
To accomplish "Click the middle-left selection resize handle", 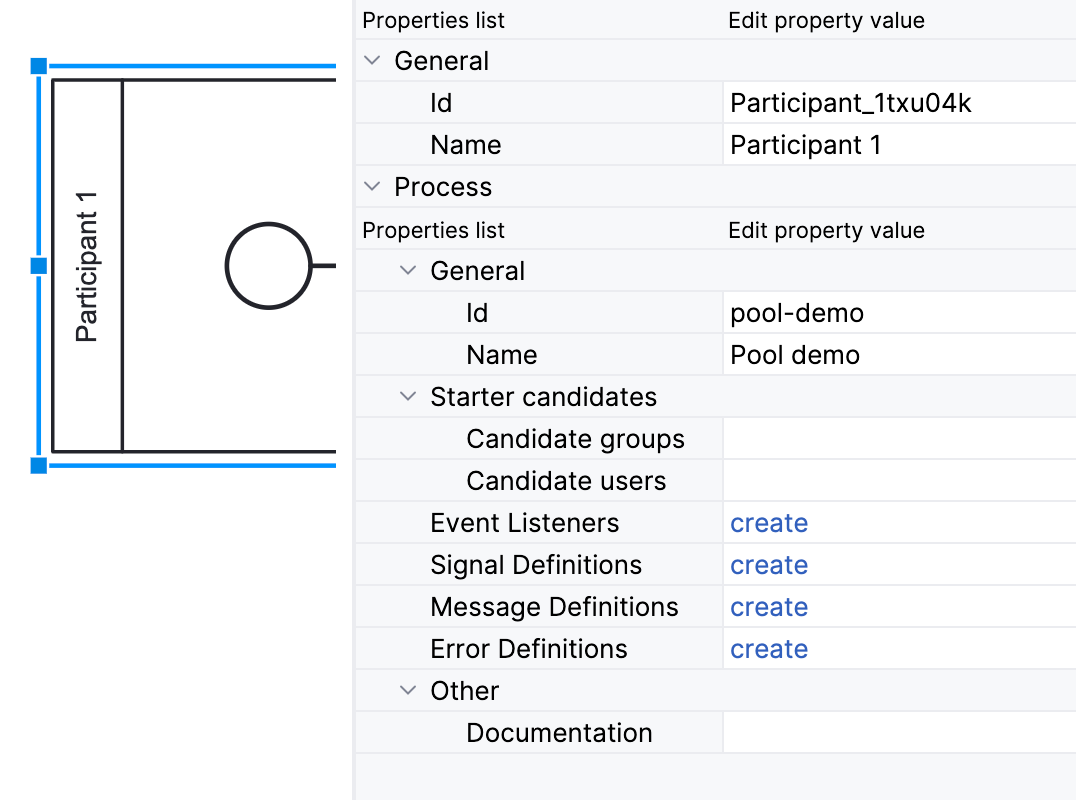I will point(39,266).
